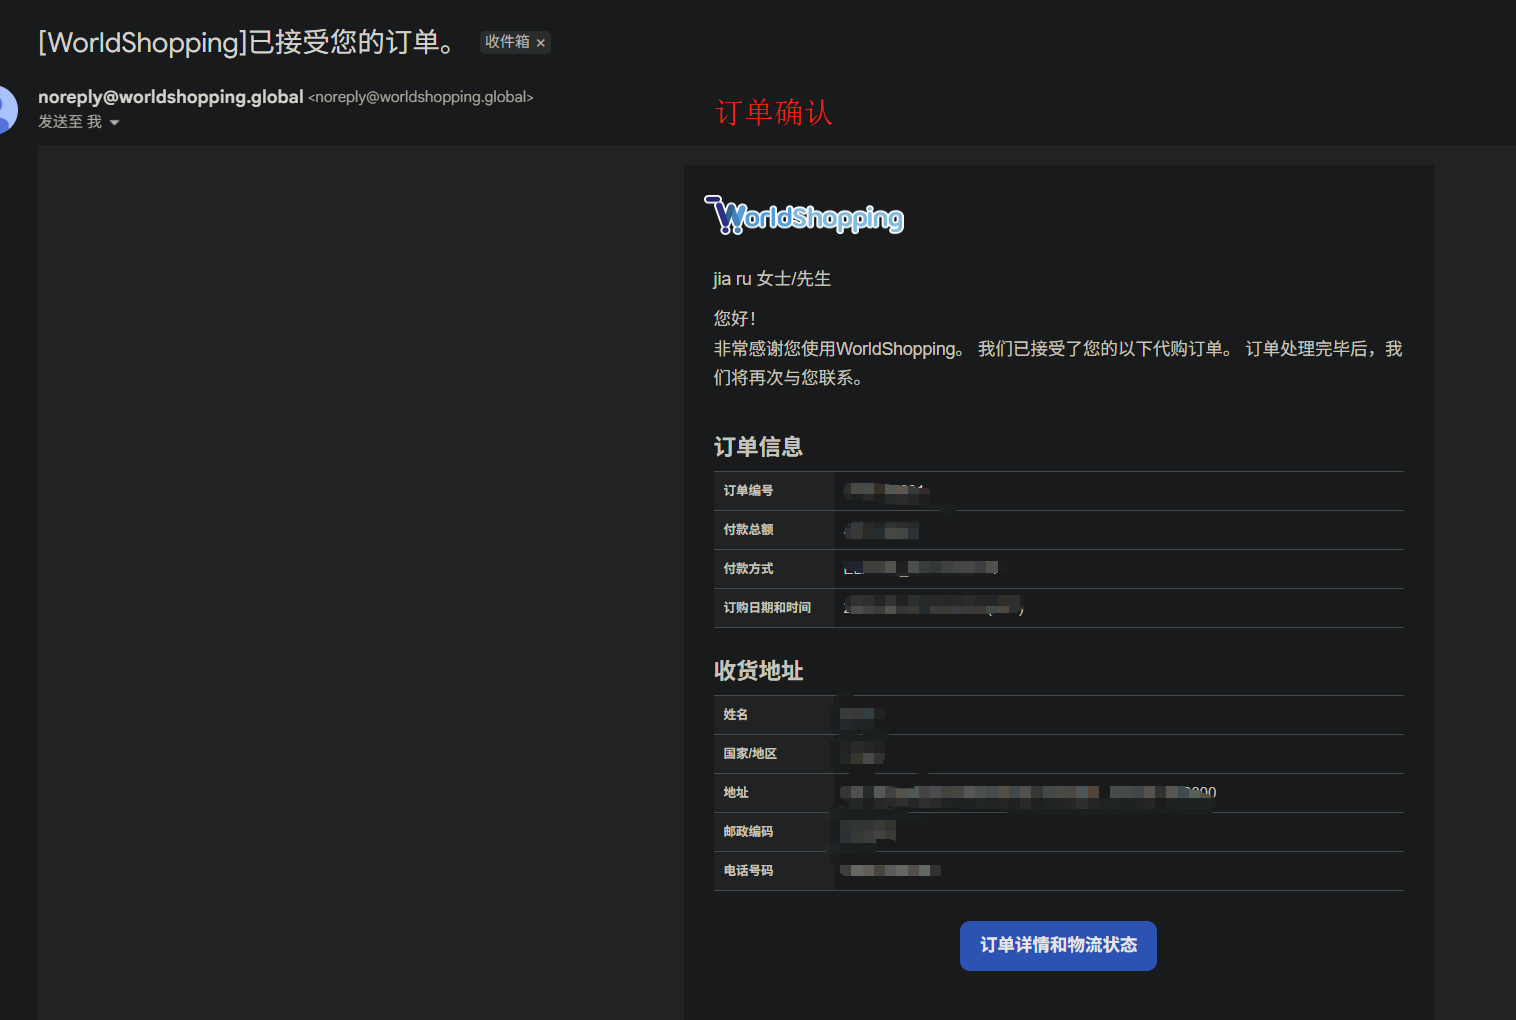1516x1020 pixels.
Task: Click the greeting jia ru 女士/先生
Action: [772, 279]
